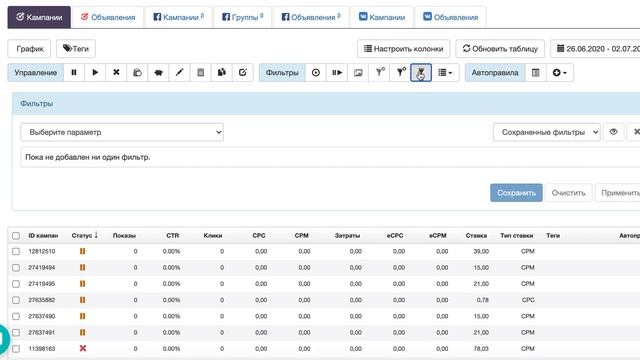The width and height of the screenshot is (640, 360).
Task: Click the Сохранить button
Action: tap(516, 193)
